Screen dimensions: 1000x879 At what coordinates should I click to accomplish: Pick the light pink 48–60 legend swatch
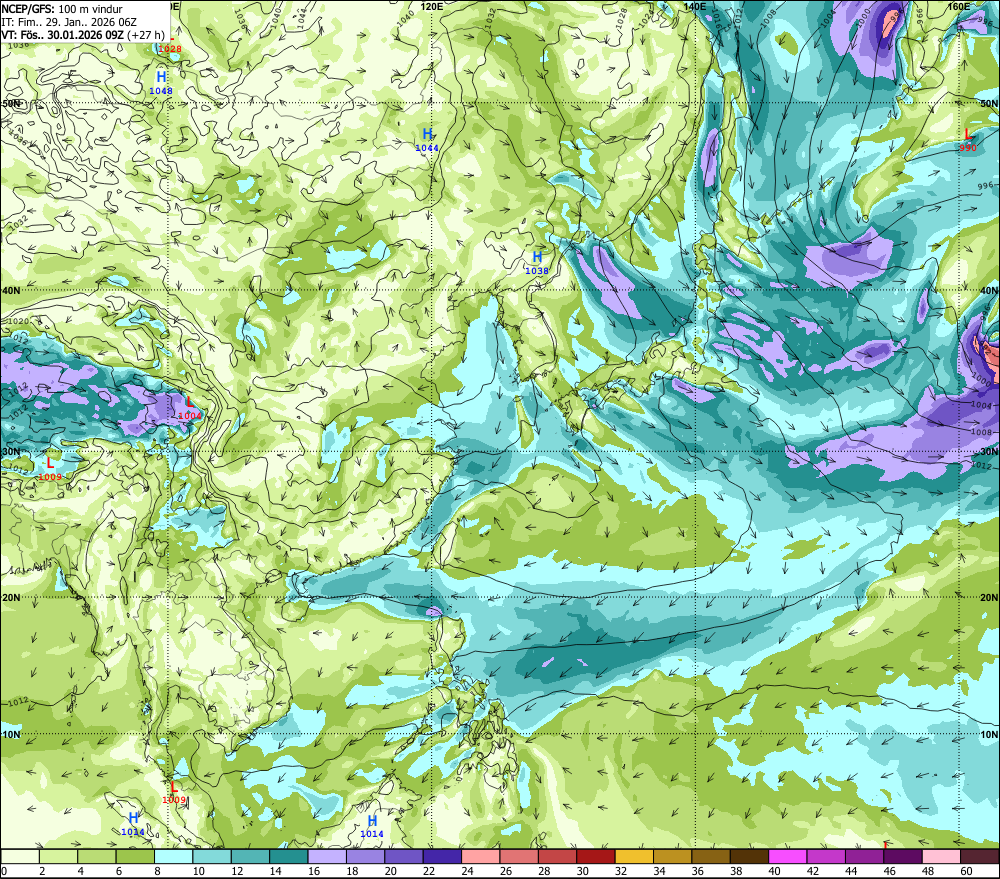click(941, 856)
